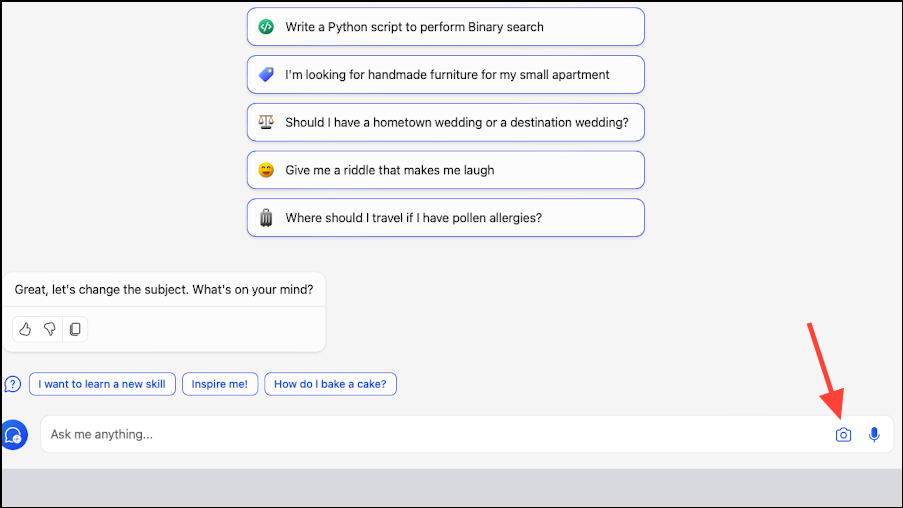Click the question mark help icon

click(13, 384)
